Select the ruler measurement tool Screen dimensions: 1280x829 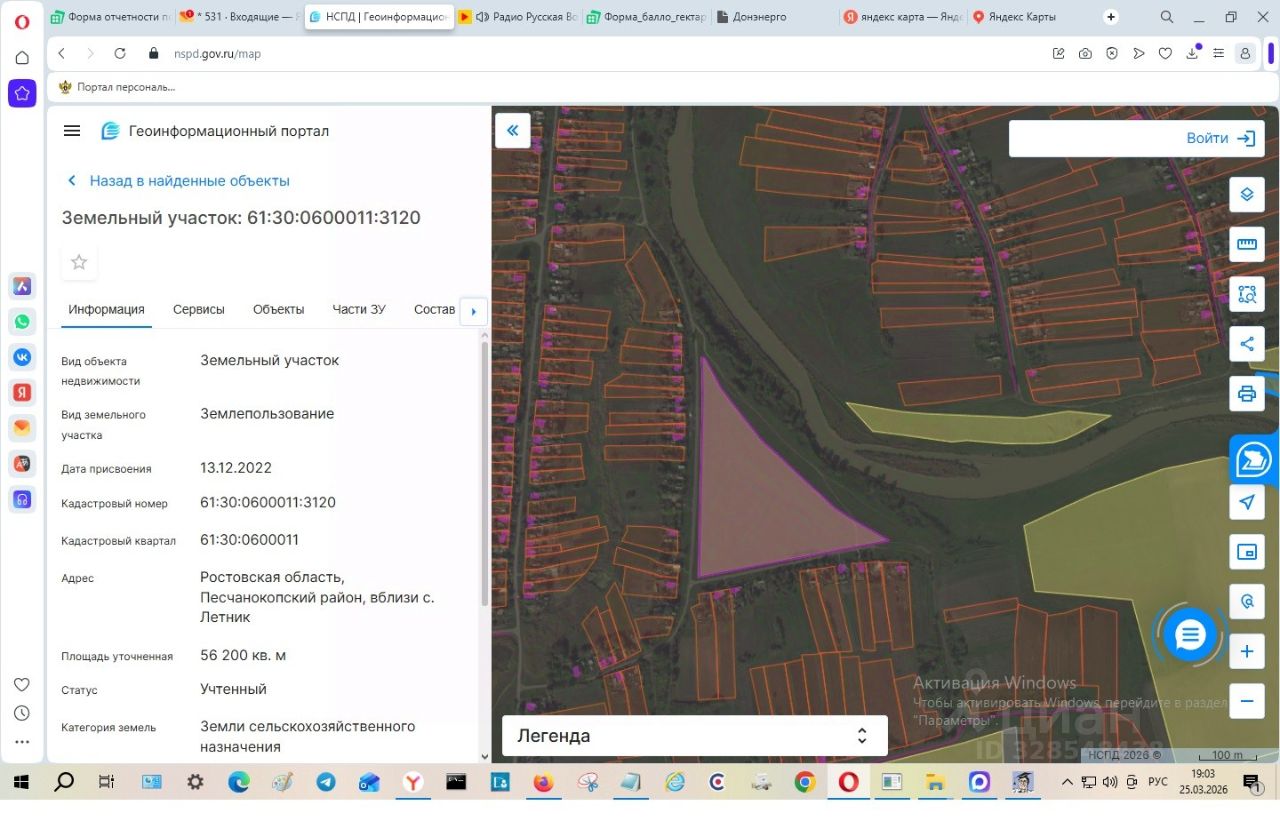click(1246, 244)
